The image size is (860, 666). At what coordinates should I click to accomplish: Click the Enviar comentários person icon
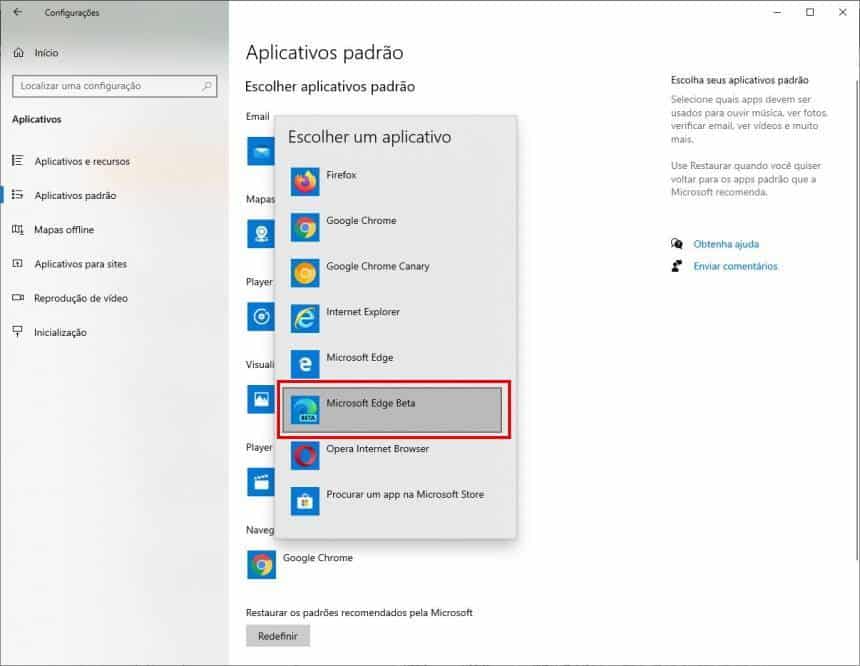(x=677, y=266)
